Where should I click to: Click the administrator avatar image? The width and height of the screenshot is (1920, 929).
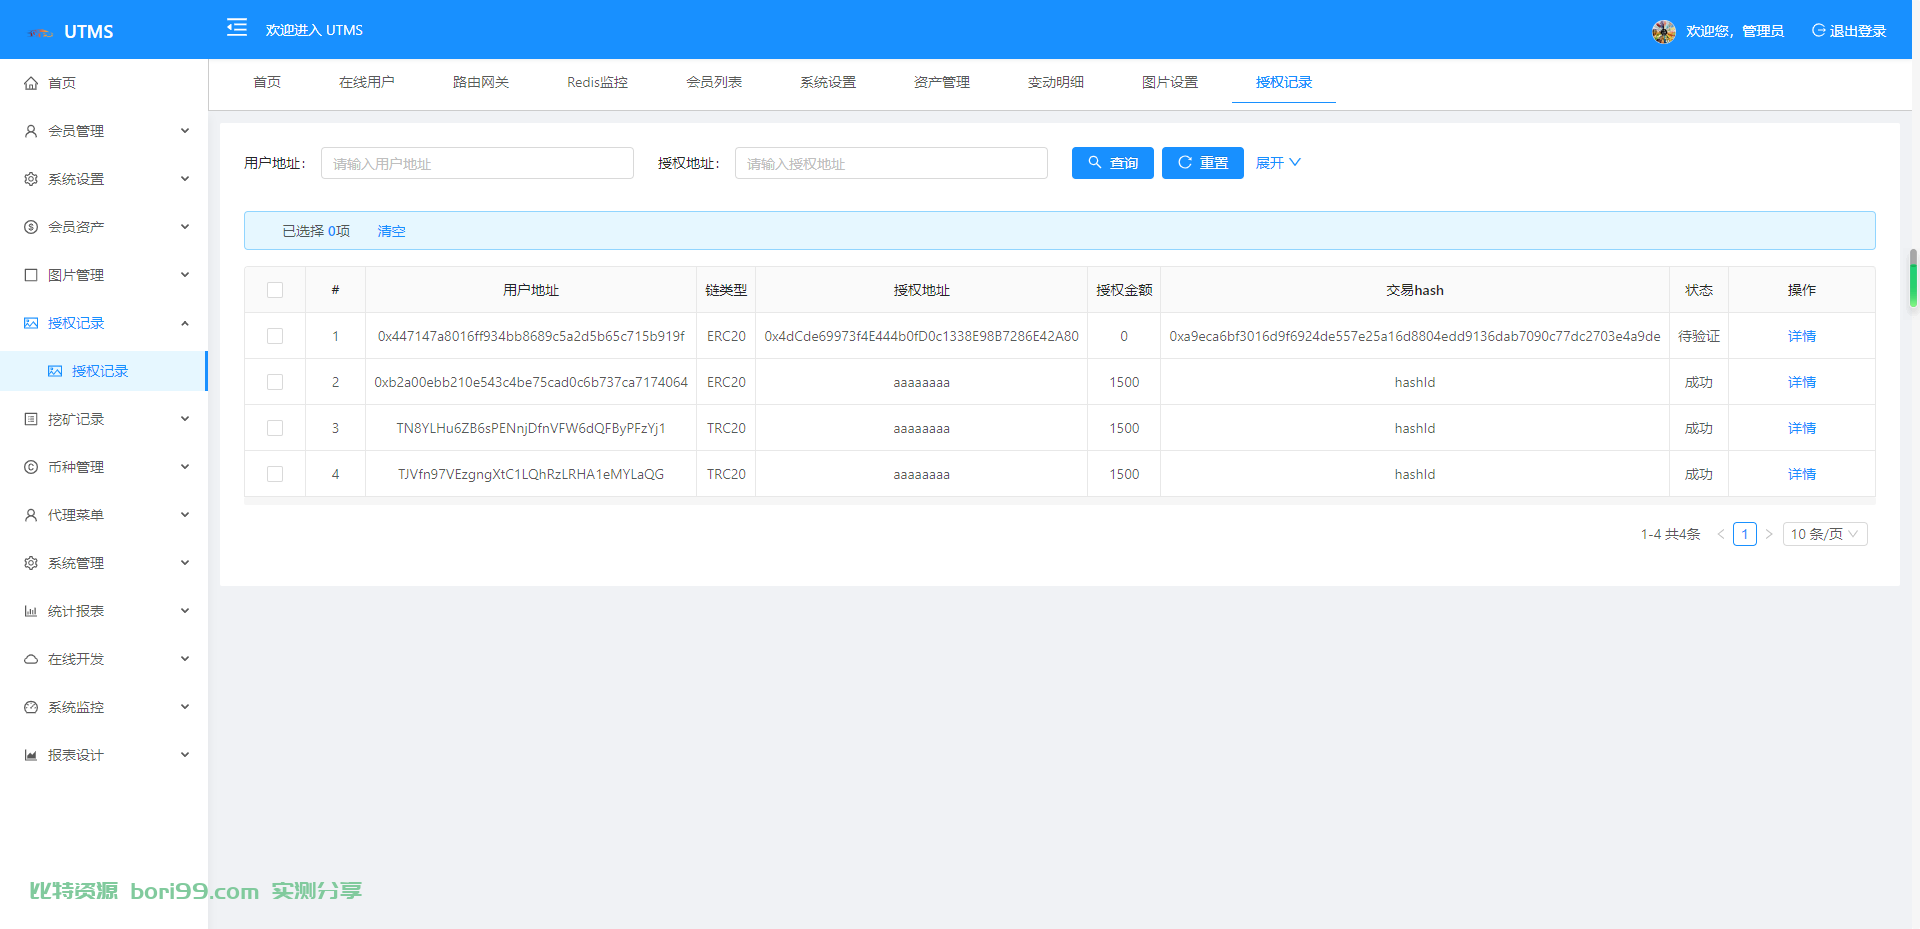click(x=1664, y=32)
